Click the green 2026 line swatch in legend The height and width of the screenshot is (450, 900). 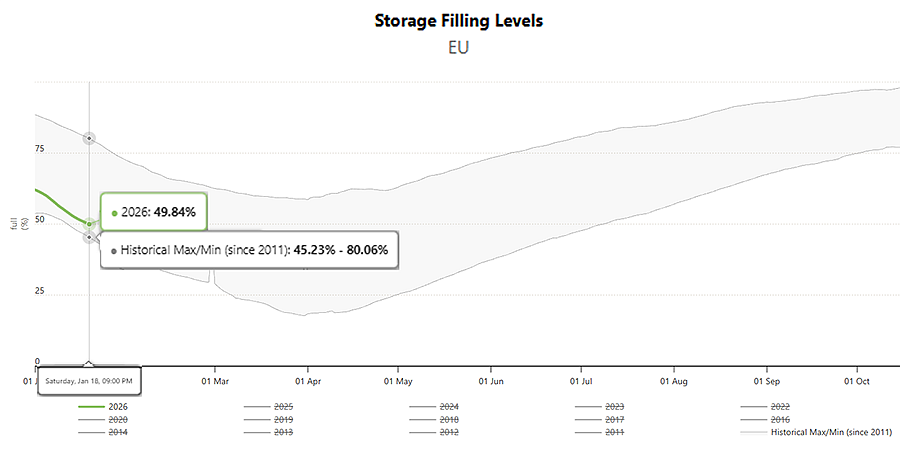92,407
